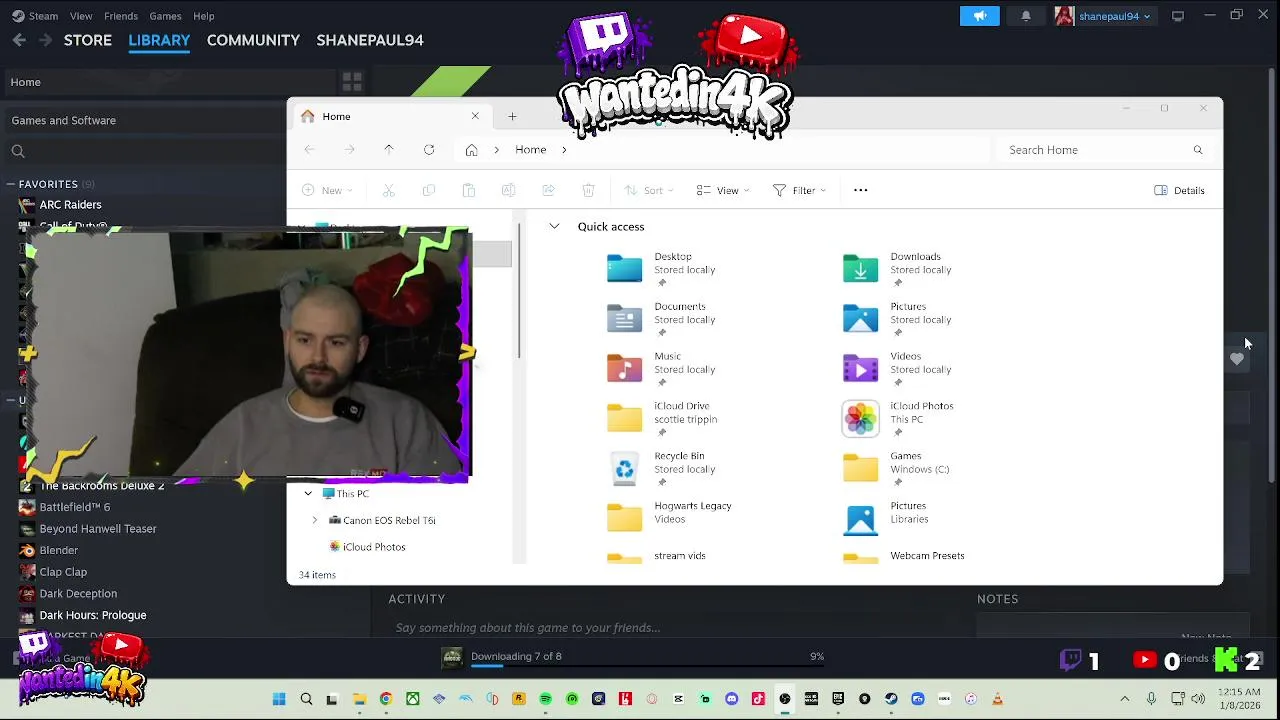Click the Steam library search magnifier
The height and width of the screenshot is (720, 1280).
pos(18,151)
